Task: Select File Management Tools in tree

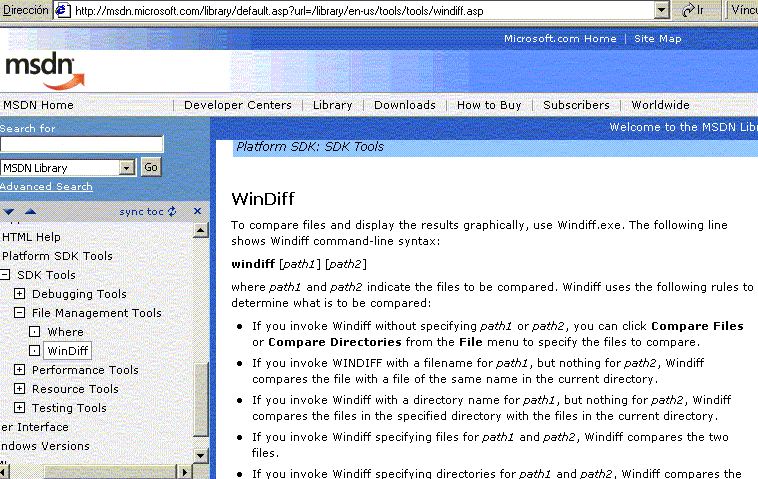Action: pos(97,313)
